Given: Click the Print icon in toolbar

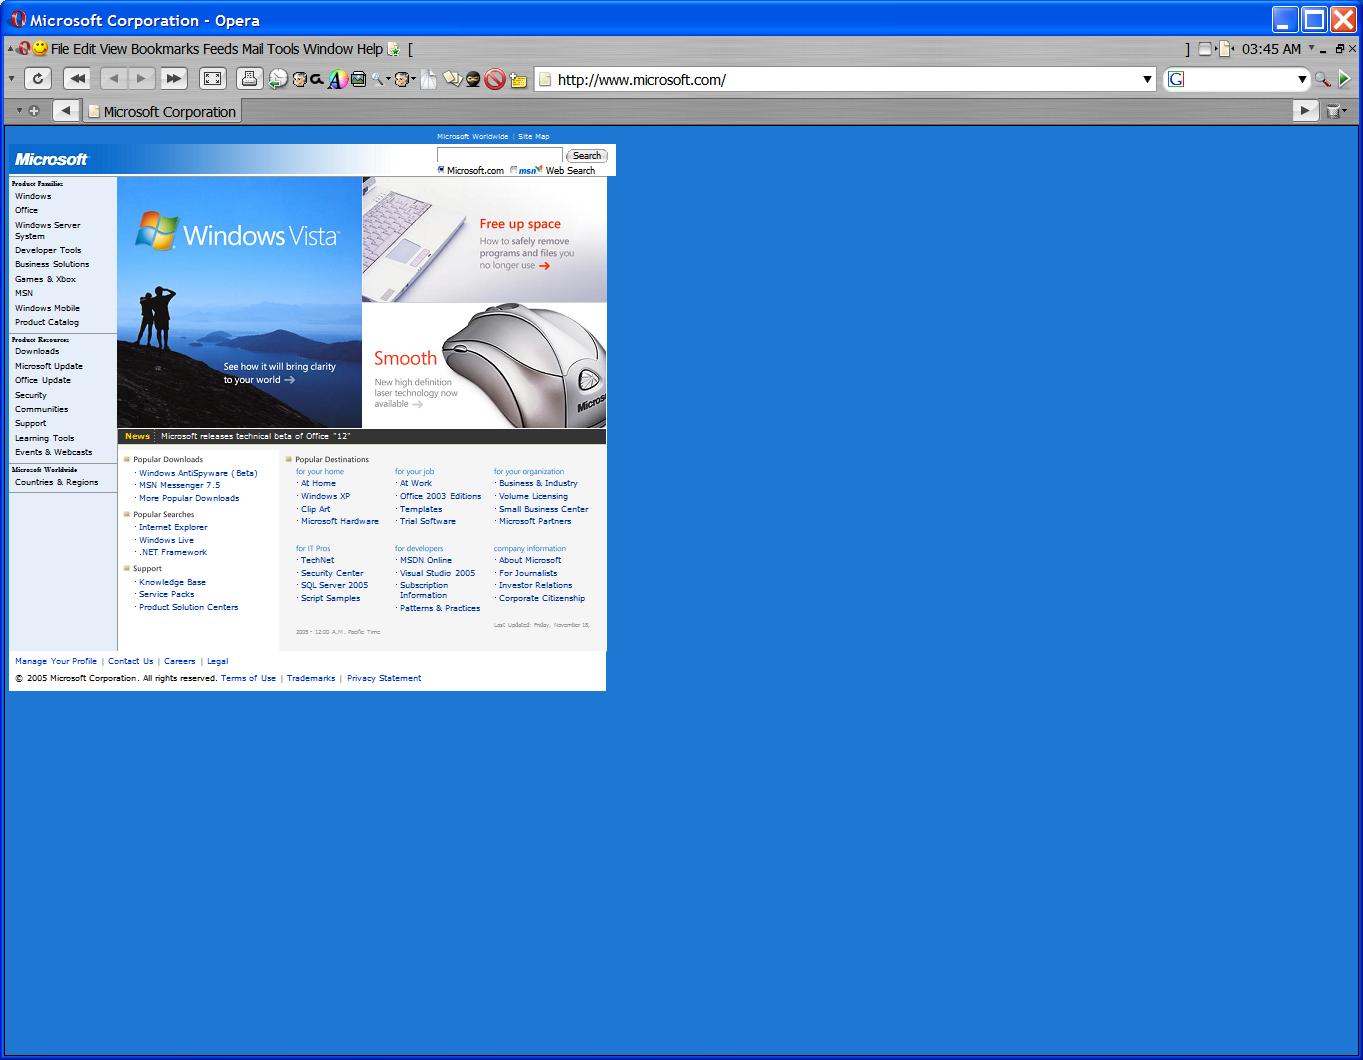Looking at the screenshot, I should click(250, 79).
